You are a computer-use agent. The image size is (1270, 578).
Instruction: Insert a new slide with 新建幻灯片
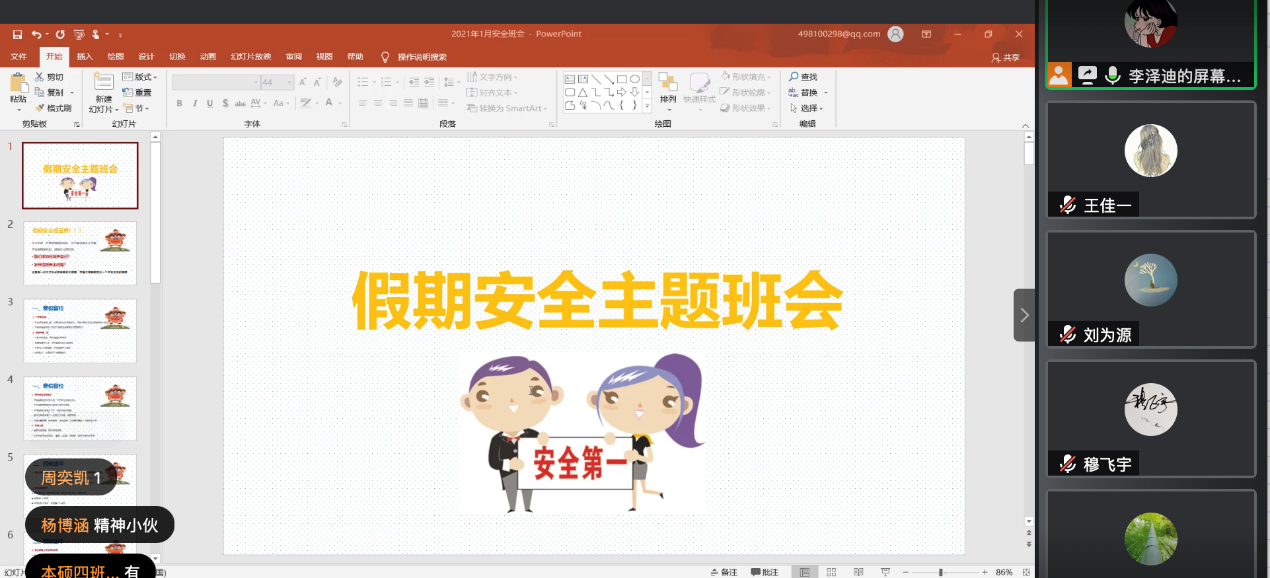coord(103,92)
